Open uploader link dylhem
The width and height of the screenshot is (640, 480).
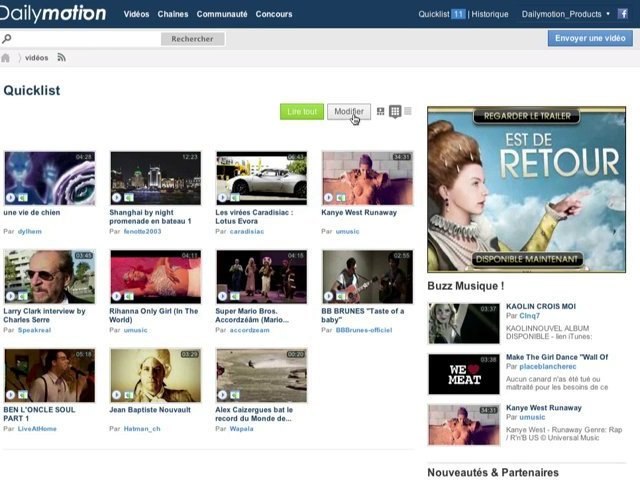(x=30, y=231)
